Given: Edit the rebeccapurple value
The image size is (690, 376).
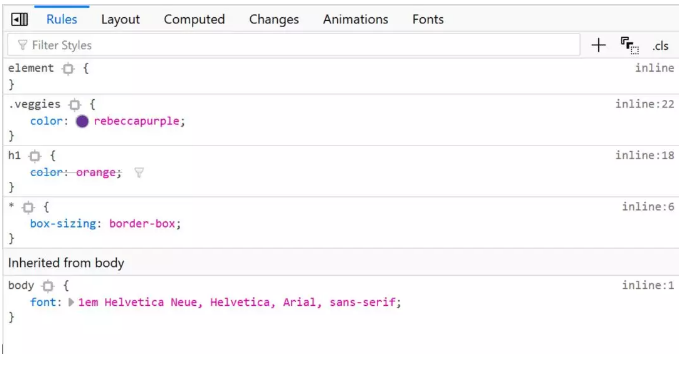Looking at the screenshot, I should pos(136,121).
